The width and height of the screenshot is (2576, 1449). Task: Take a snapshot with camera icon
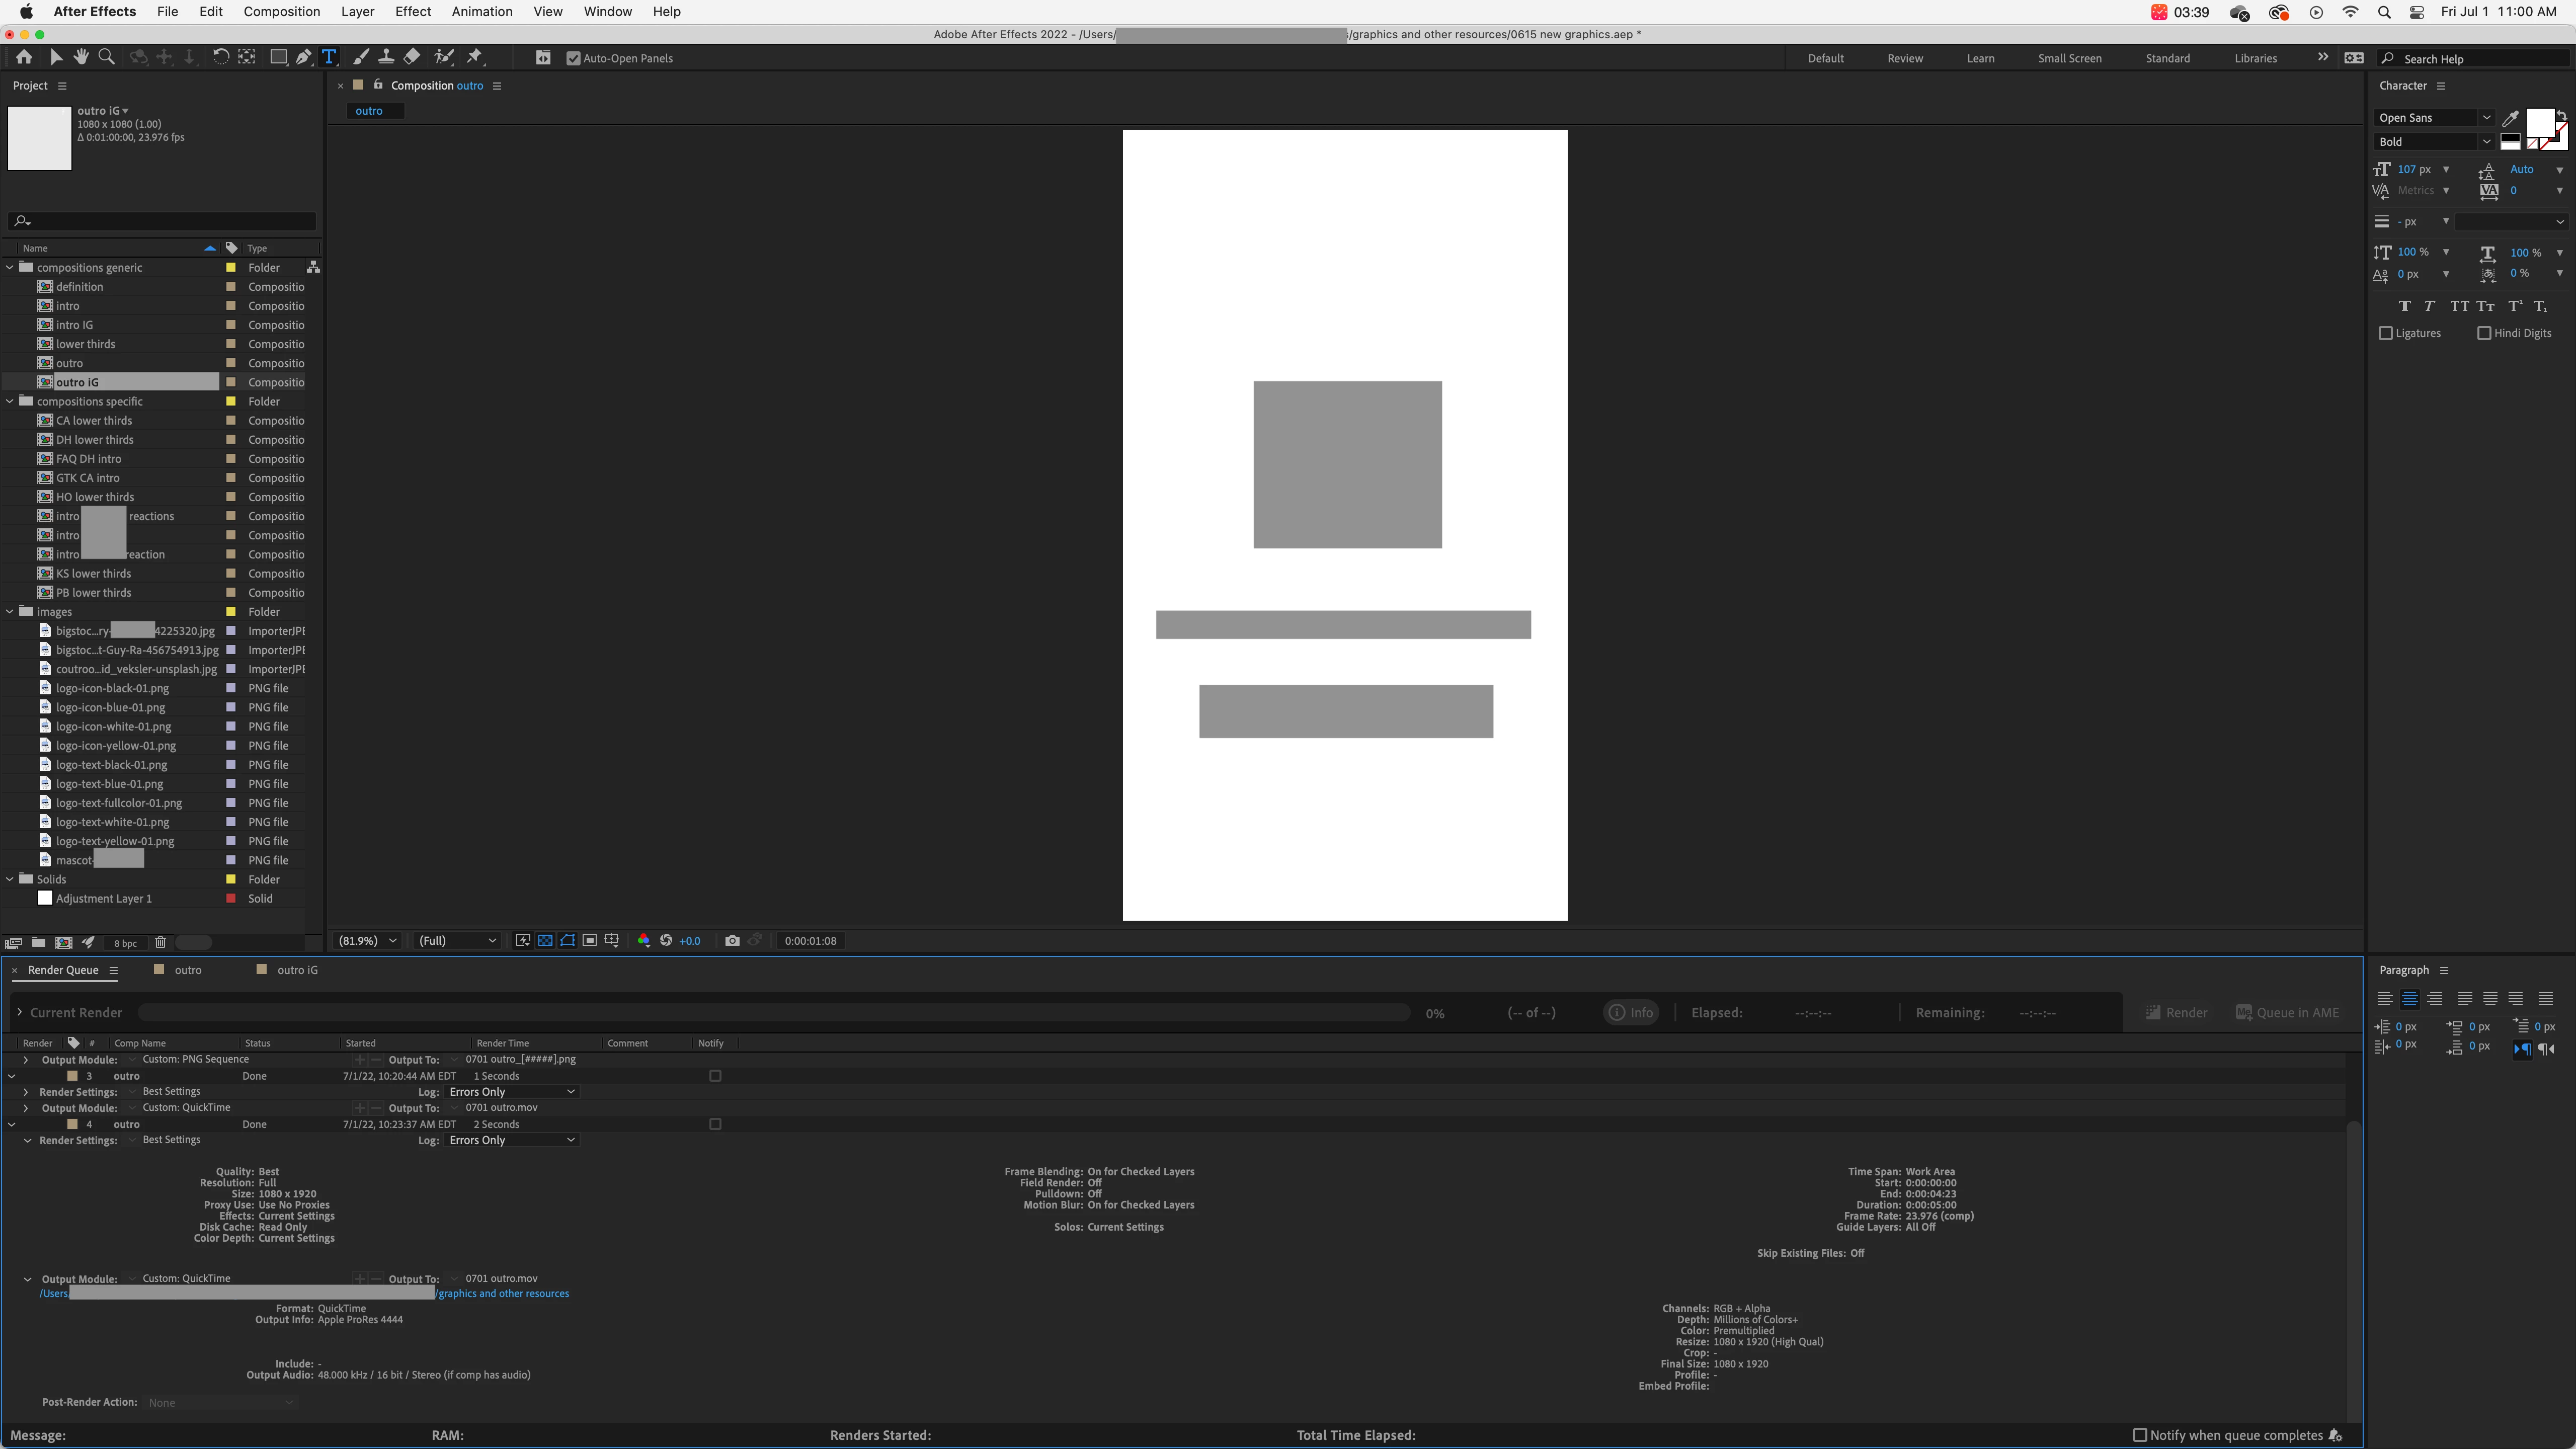pos(732,941)
